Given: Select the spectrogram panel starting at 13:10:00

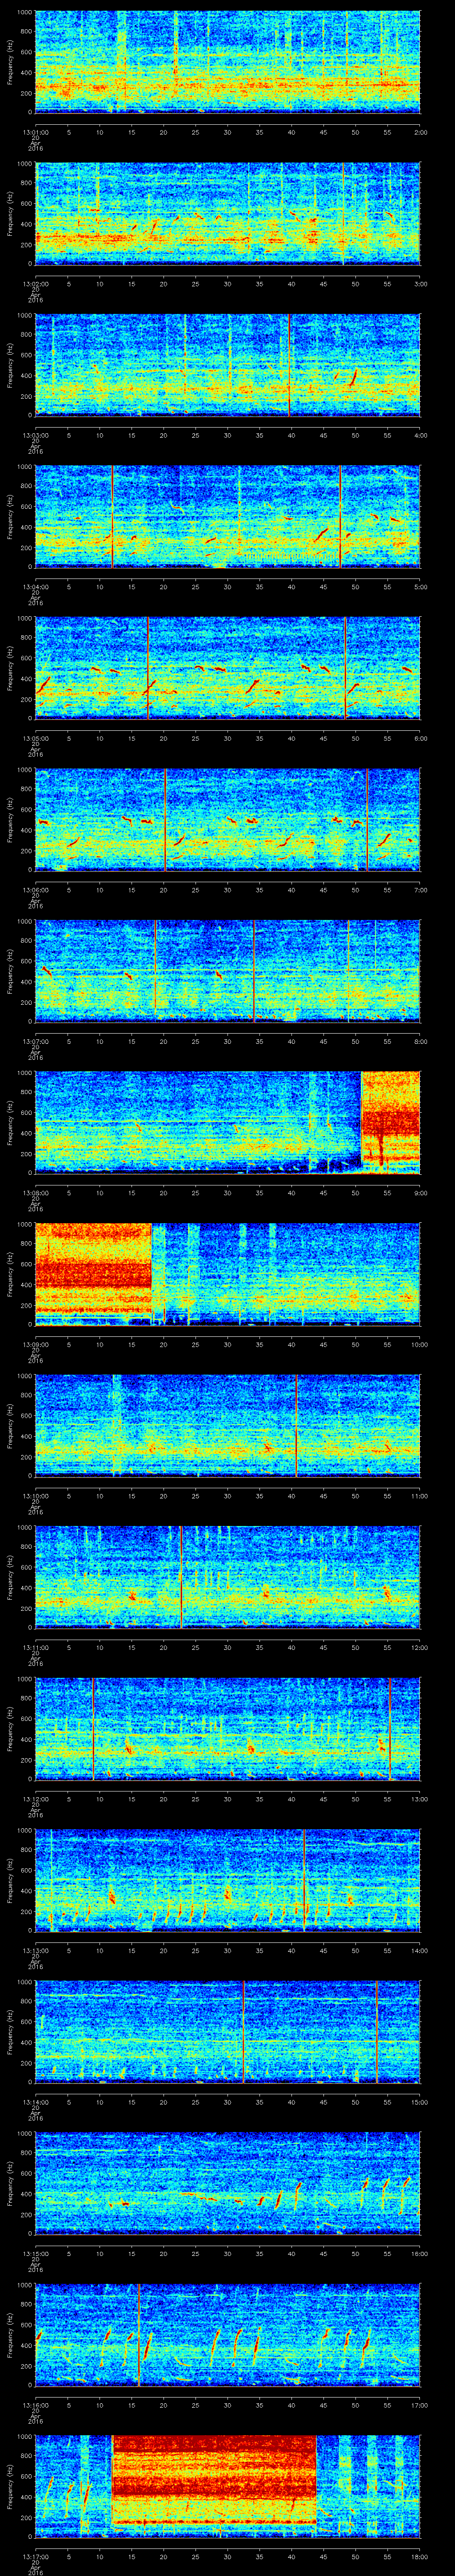Looking at the screenshot, I should click(x=227, y=1426).
